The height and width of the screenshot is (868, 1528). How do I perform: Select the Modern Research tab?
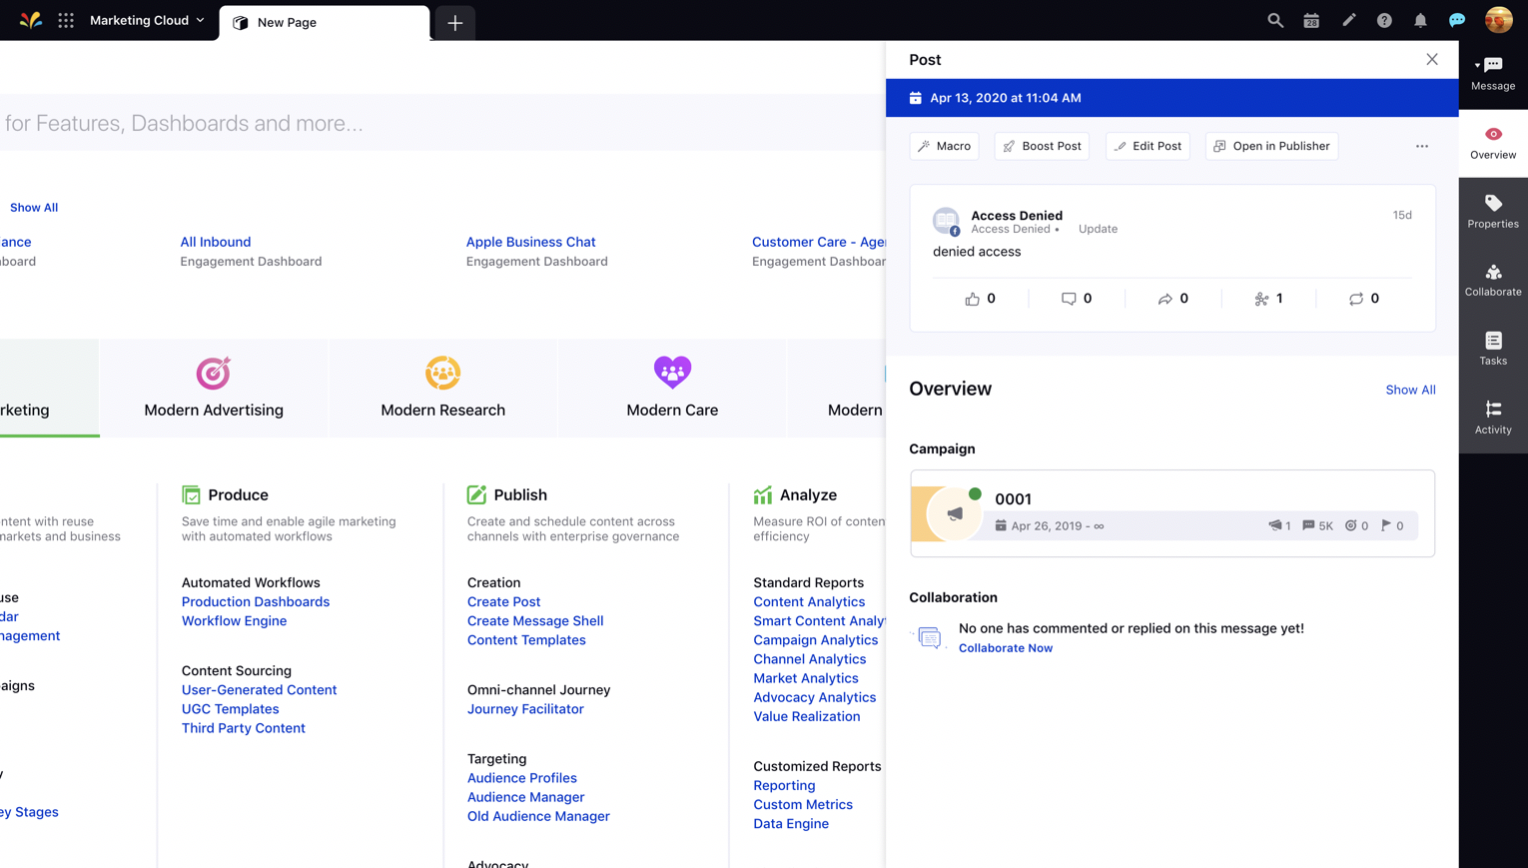[x=443, y=388]
